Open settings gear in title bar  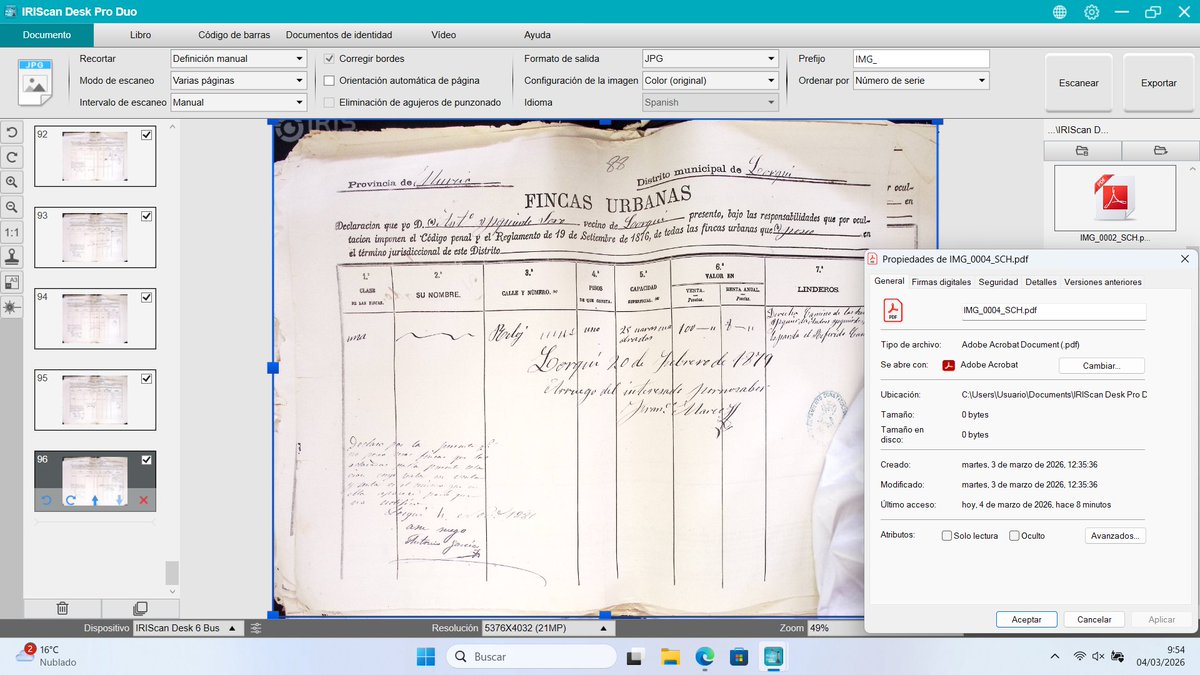click(x=1092, y=12)
